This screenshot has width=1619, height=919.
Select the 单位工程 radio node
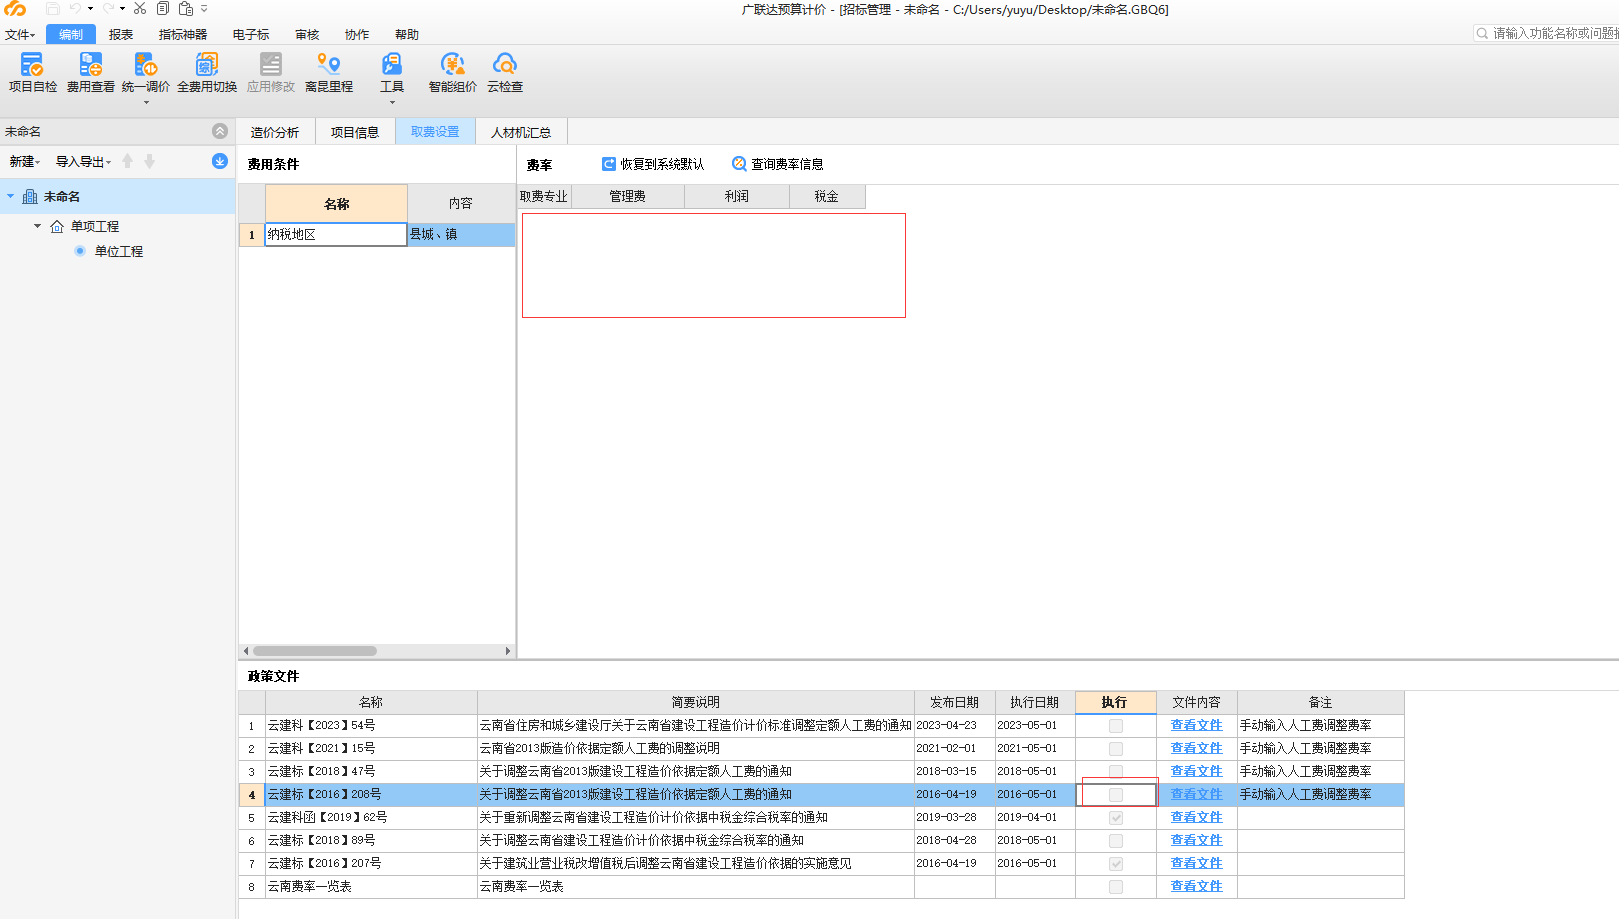tap(80, 251)
